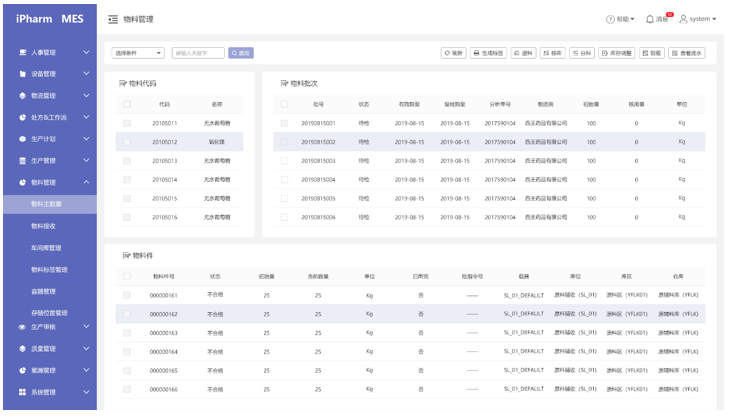This screenshot has width=729, height=419.
Task: Tick the checkbox for code 20105014
Action: tap(127, 180)
